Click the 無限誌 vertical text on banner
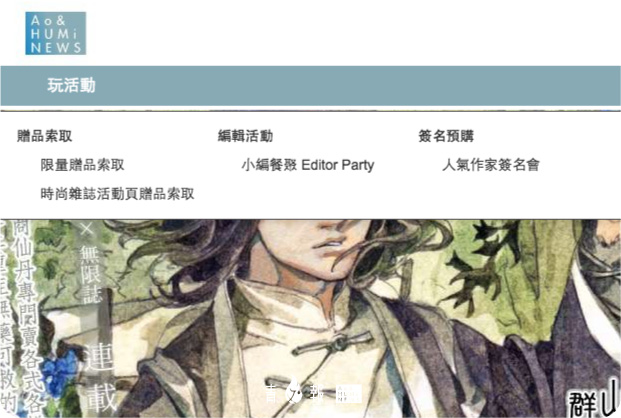The width and height of the screenshot is (621, 418). pos(91,274)
